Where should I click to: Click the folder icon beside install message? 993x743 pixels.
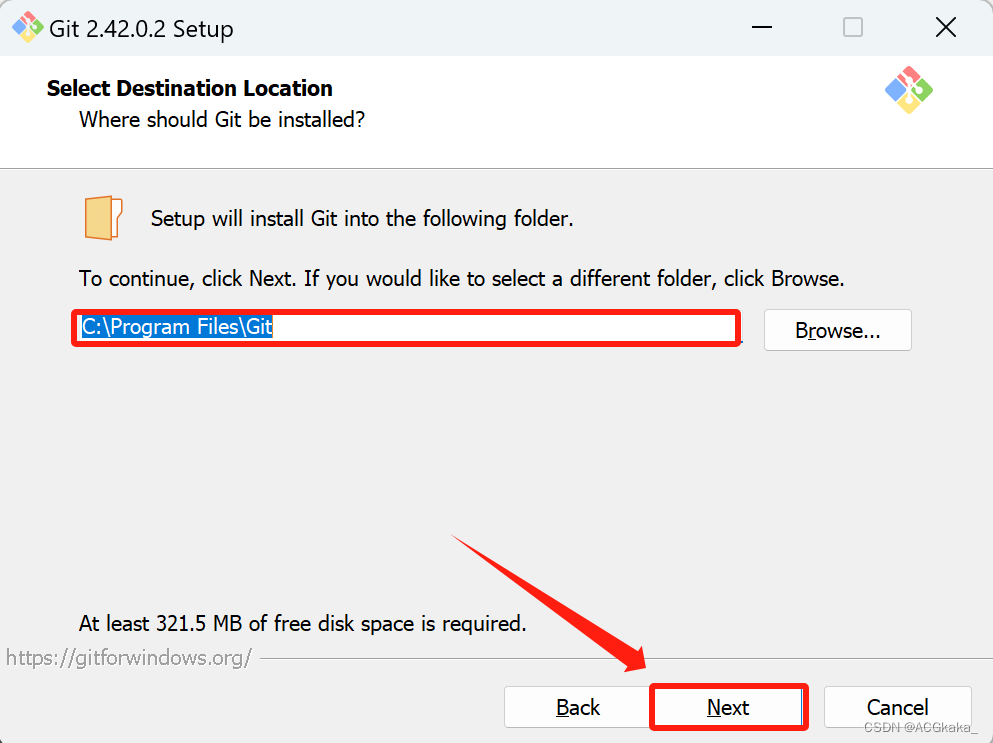pos(103,218)
